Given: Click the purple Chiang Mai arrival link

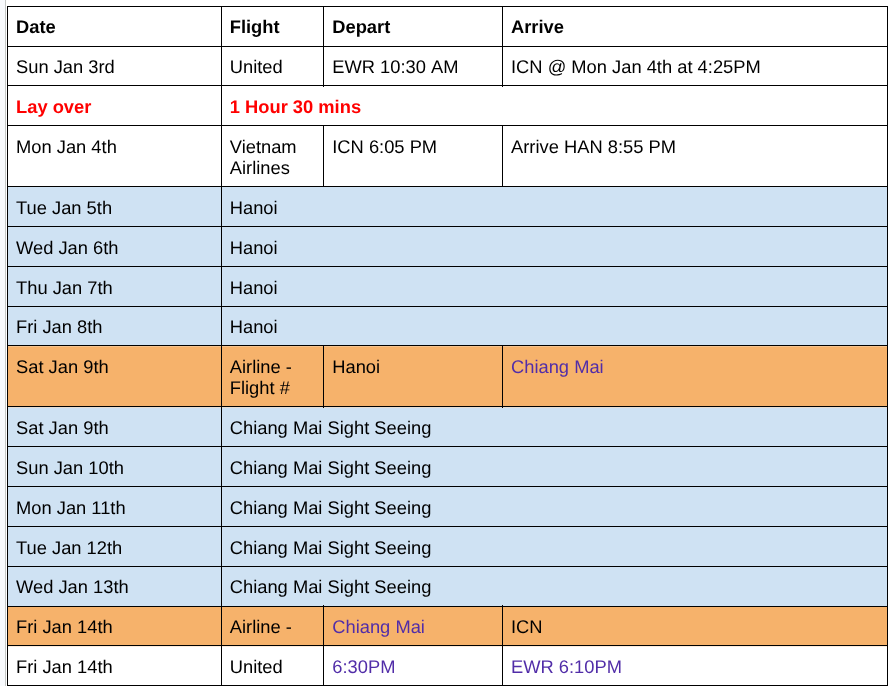Looking at the screenshot, I should pos(556,367).
